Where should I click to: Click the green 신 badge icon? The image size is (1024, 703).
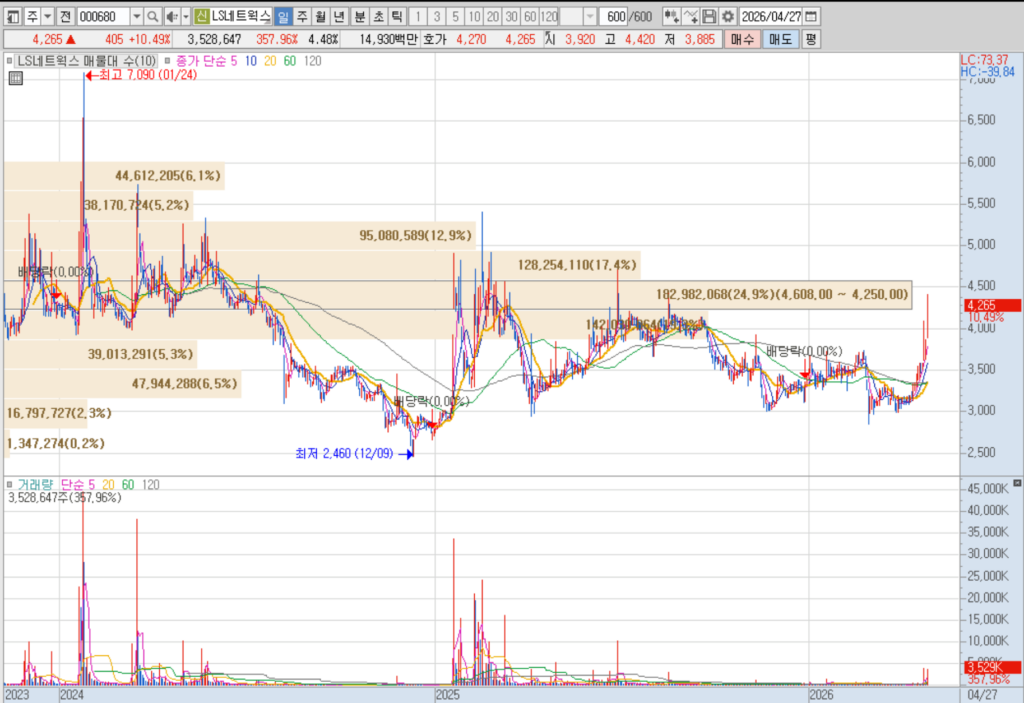202,16
